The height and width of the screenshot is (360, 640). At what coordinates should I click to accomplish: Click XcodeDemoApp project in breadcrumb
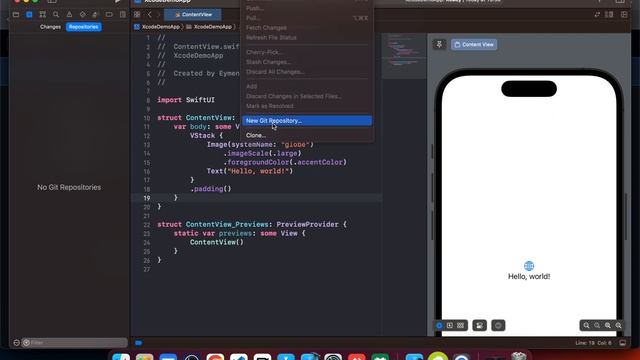(157, 27)
